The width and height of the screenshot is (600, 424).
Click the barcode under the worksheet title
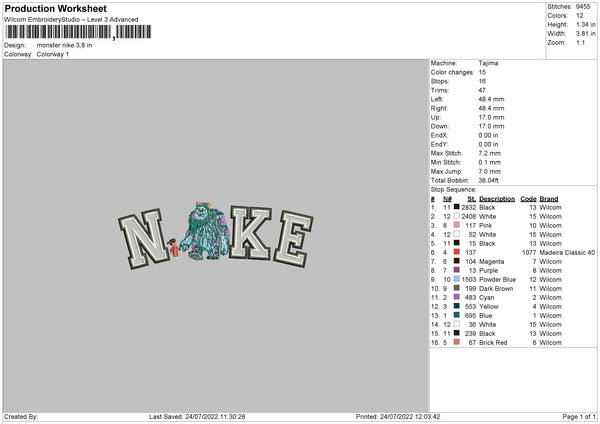[78, 32]
